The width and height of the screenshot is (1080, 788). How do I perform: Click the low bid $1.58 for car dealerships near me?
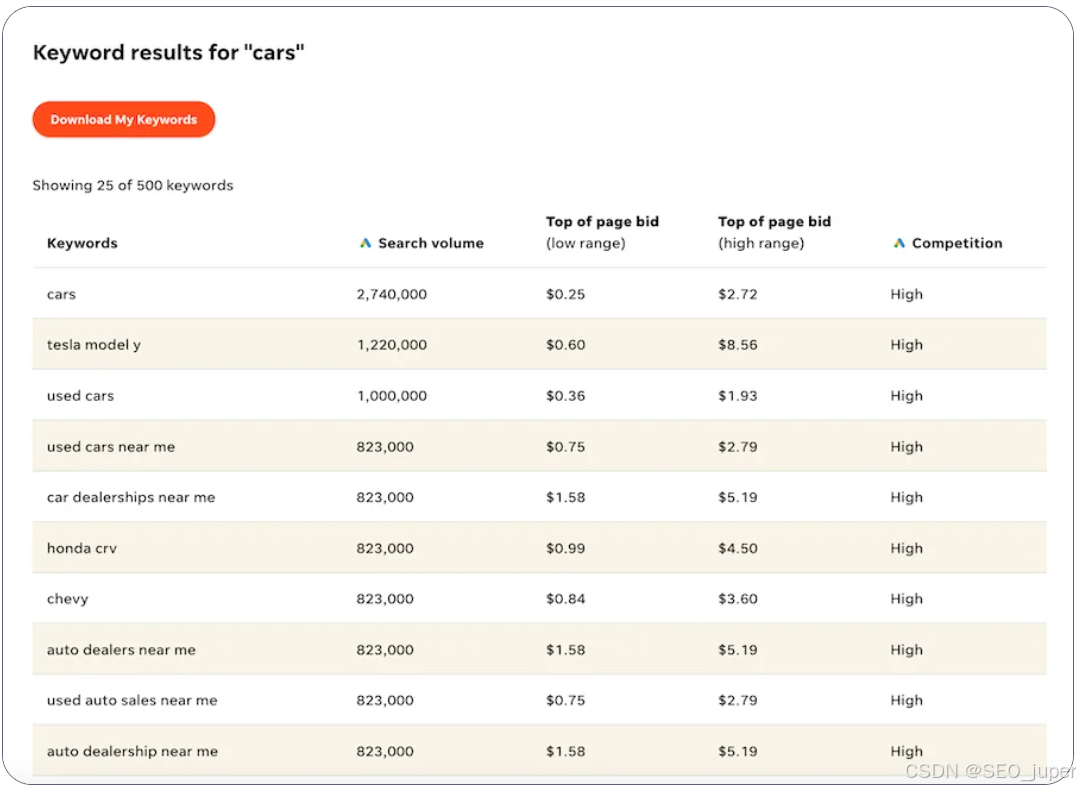coord(565,497)
